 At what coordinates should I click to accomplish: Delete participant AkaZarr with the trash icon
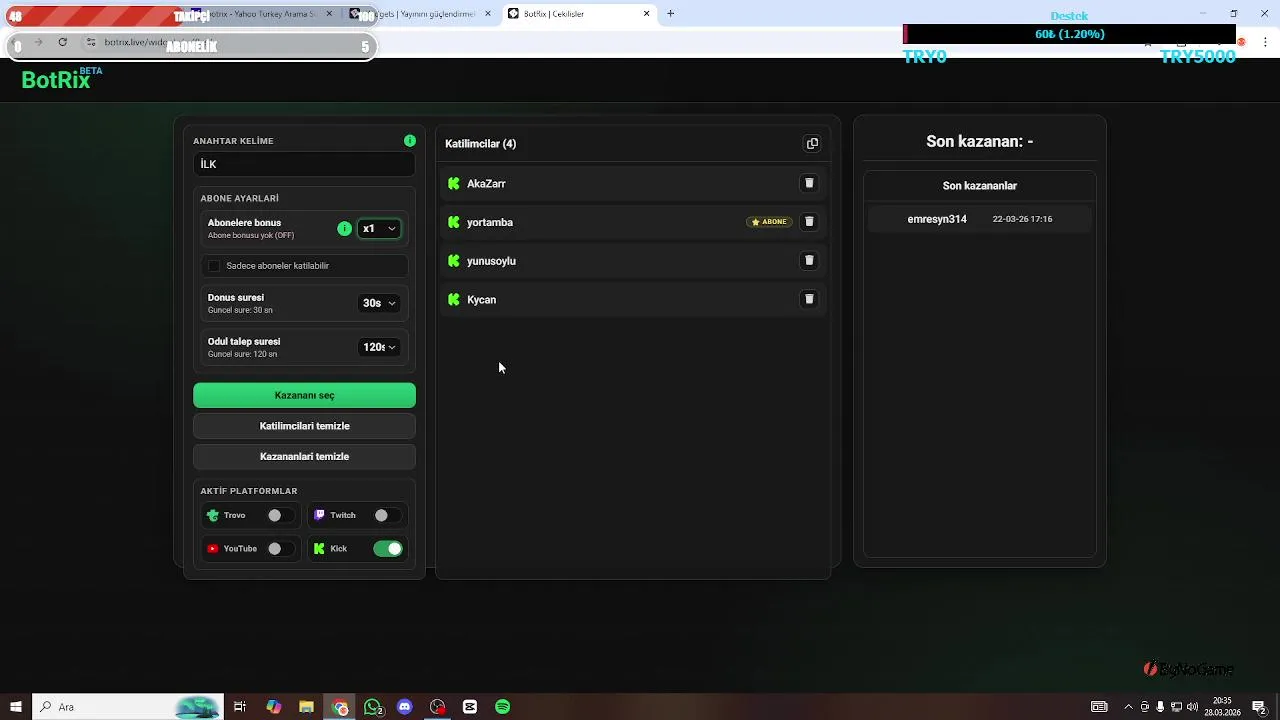809,183
